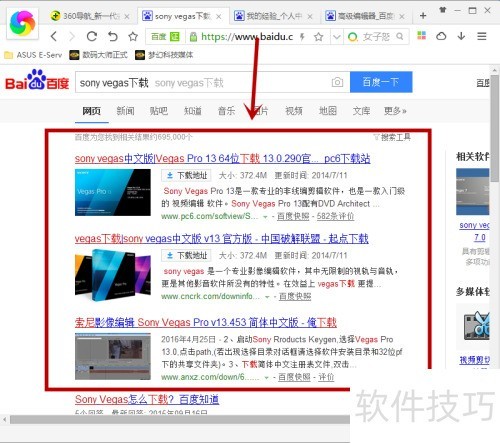
Task: Open 搜索工具 search tools filter
Action: coord(392,137)
